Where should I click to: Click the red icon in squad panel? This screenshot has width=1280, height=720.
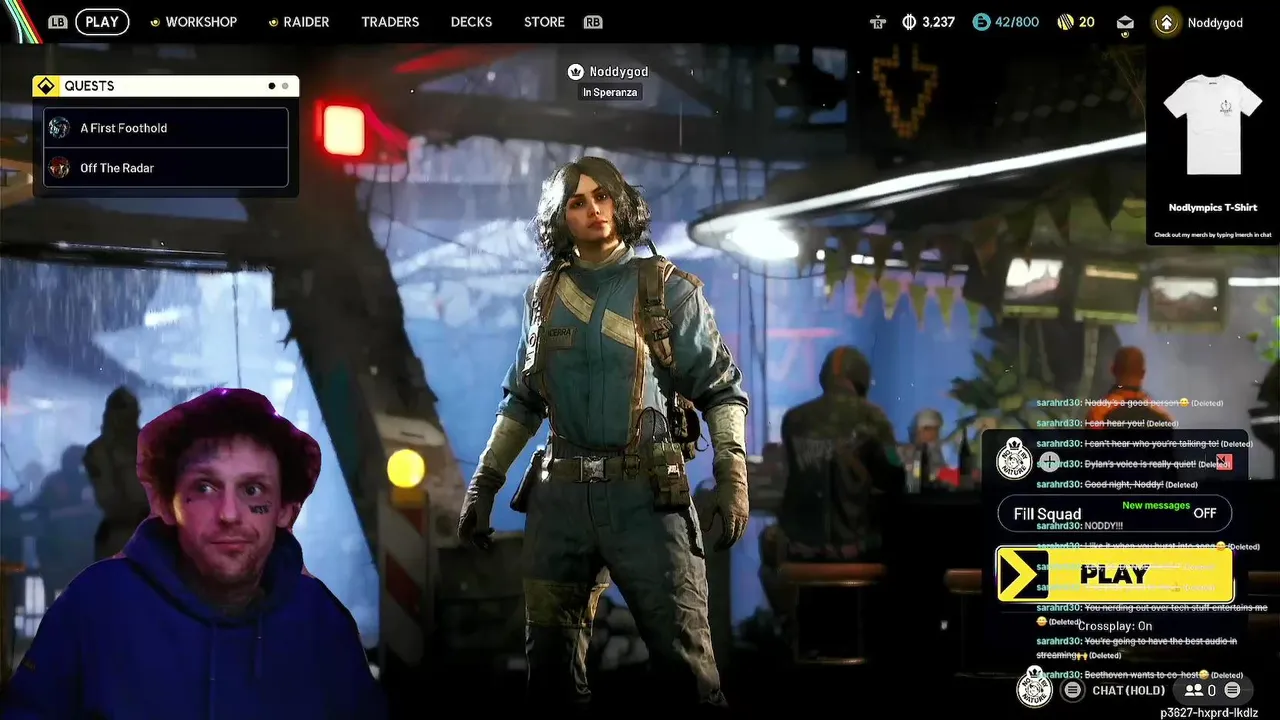[x=1224, y=462]
